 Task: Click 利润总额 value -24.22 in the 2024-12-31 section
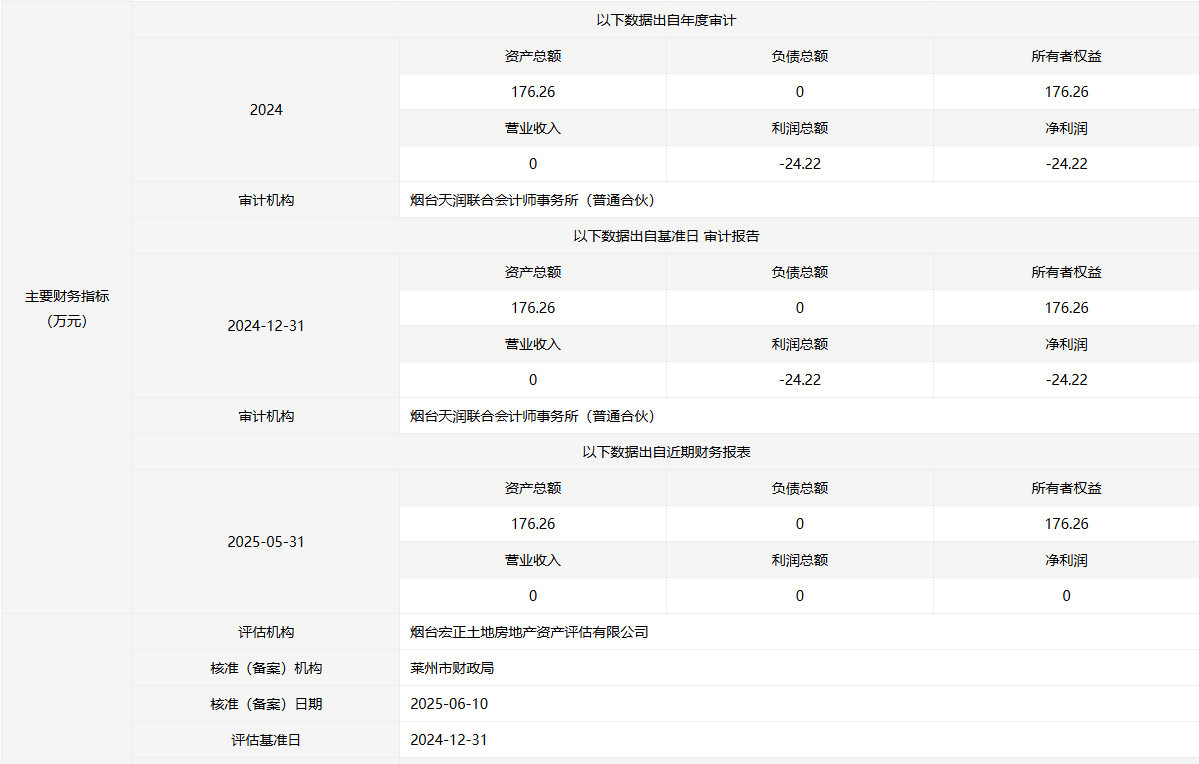click(x=800, y=380)
